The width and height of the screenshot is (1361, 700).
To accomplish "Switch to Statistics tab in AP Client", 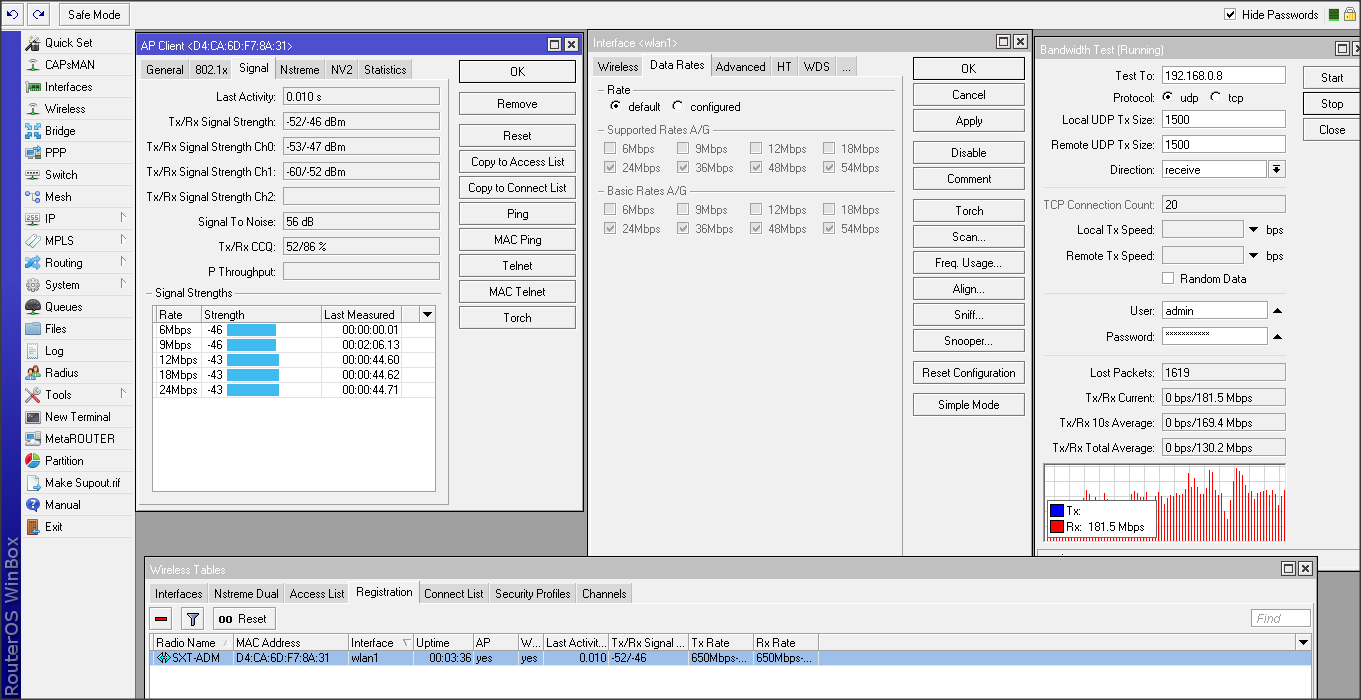I will tap(385, 70).
